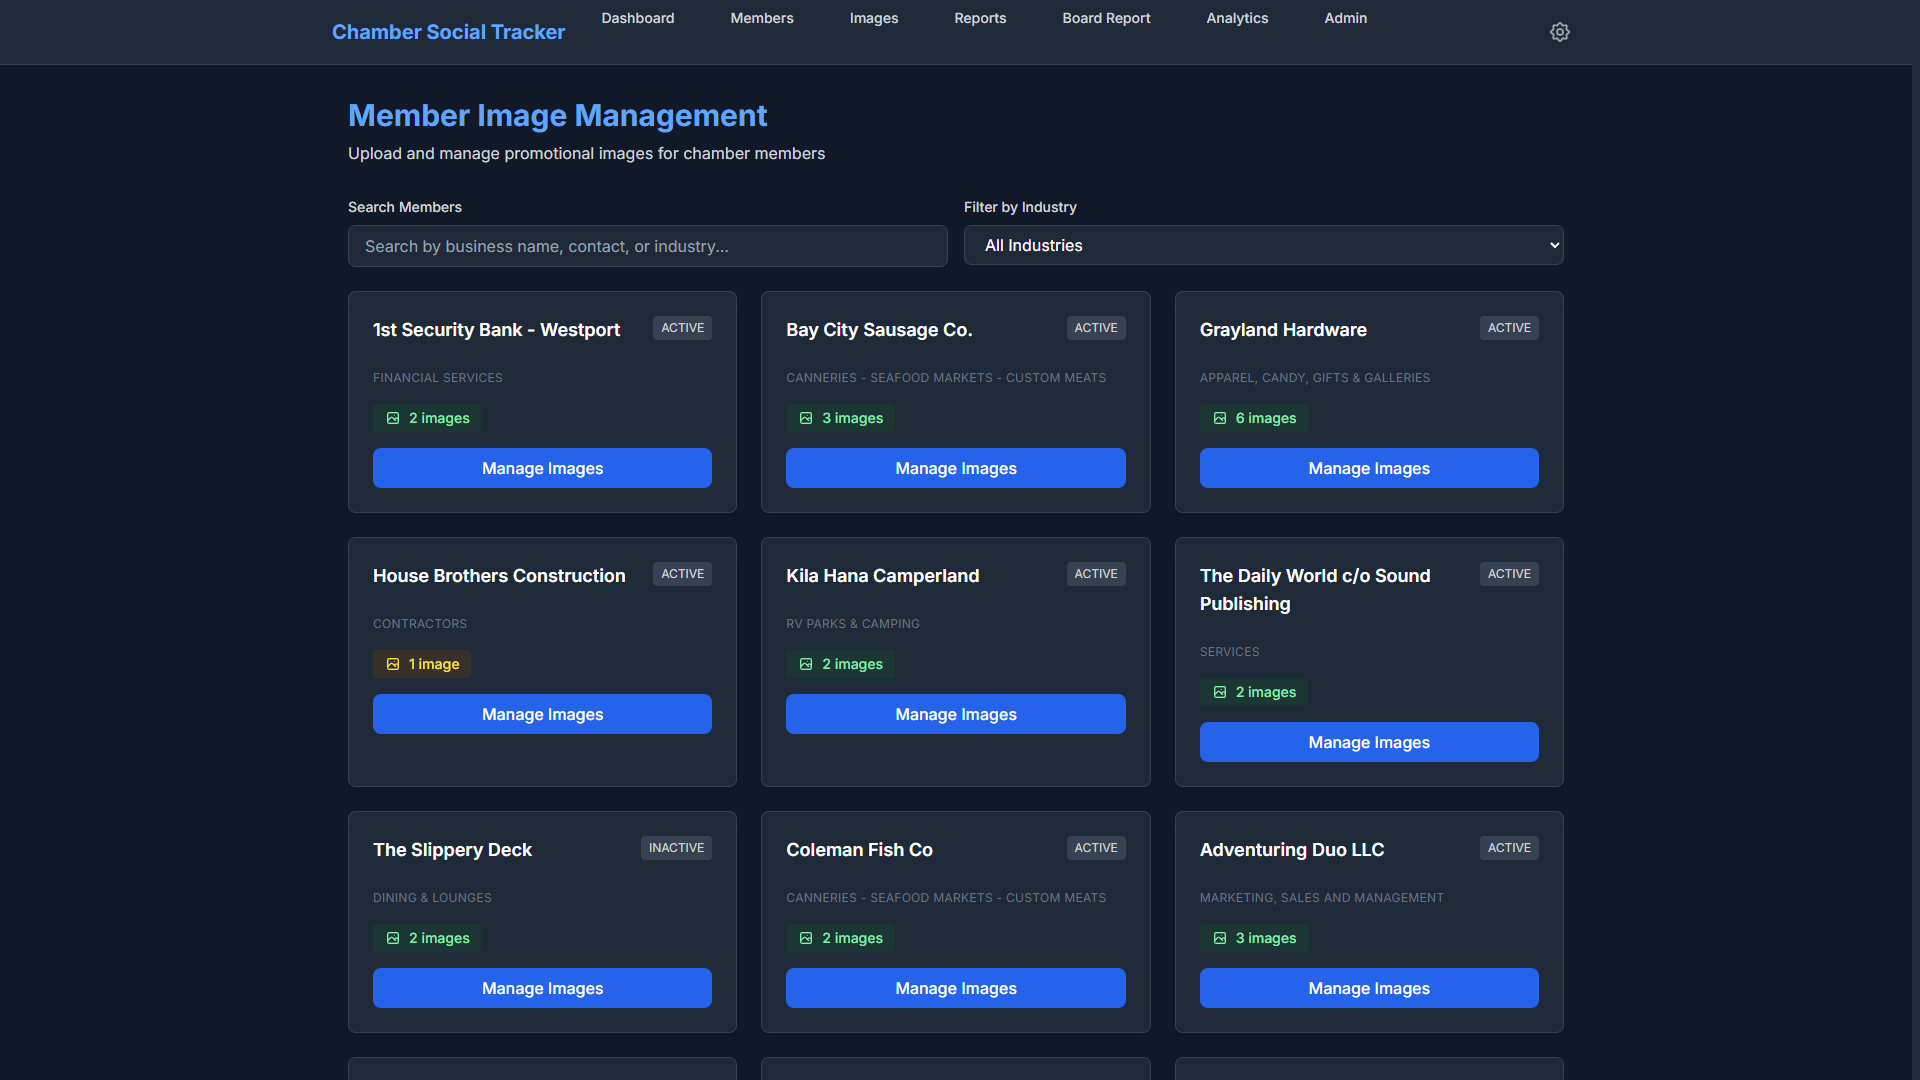Click image icon in Kila Hana Camperland badge
The height and width of the screenshot is (1080, 1920).
click(806, 664)
